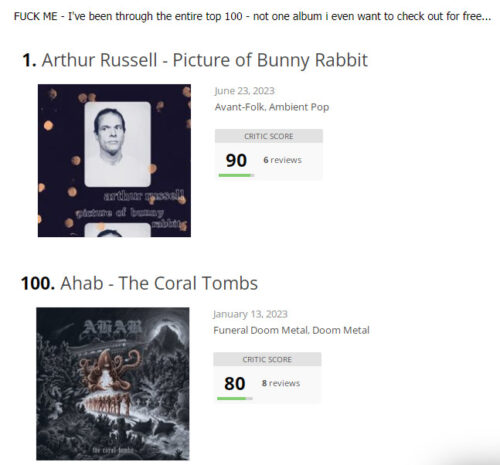The image size is (500, 465).
Task: Click rank number 1. before Arthur Russell
Action: click(x=29, y=60)
